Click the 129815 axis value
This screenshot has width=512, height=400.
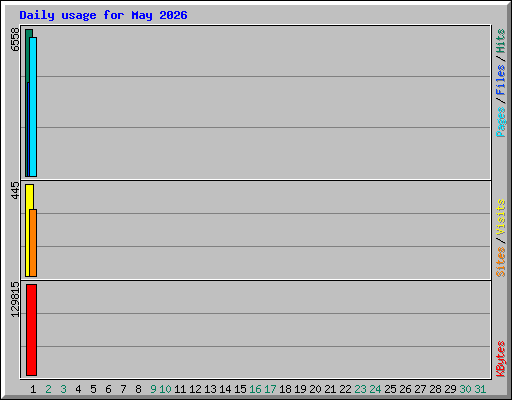tap(15, 299)
